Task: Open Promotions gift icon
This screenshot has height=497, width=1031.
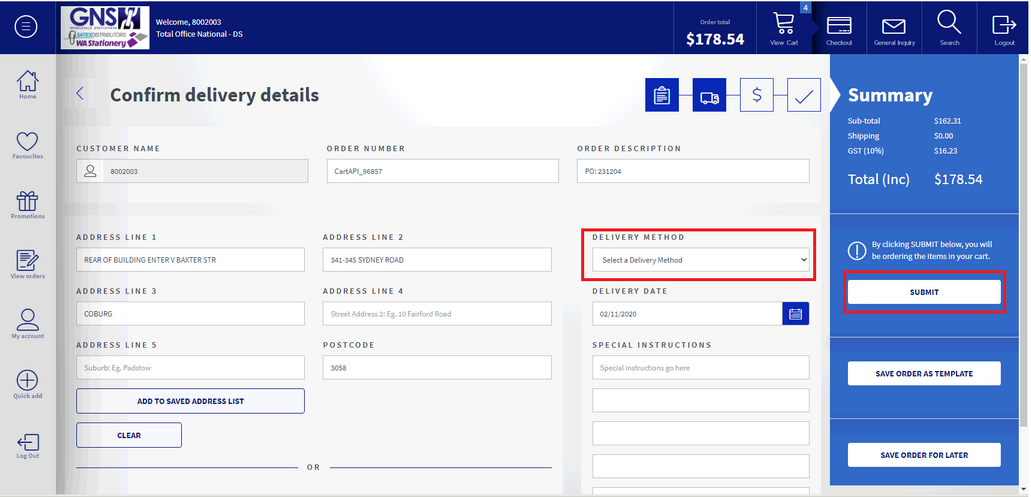Action: coord(27,204)
